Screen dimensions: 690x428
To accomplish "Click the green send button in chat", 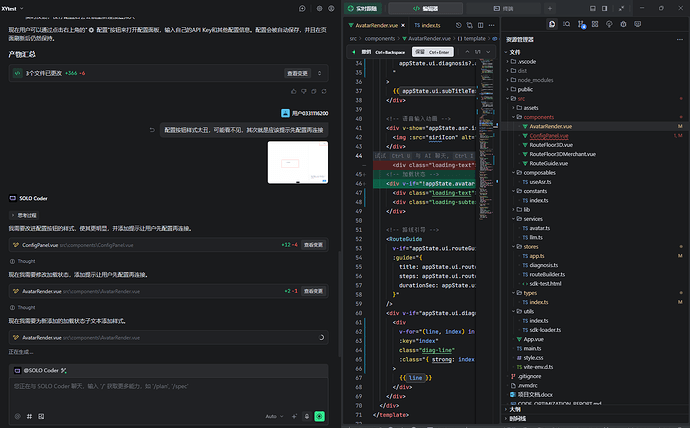I will coord(319,415).
